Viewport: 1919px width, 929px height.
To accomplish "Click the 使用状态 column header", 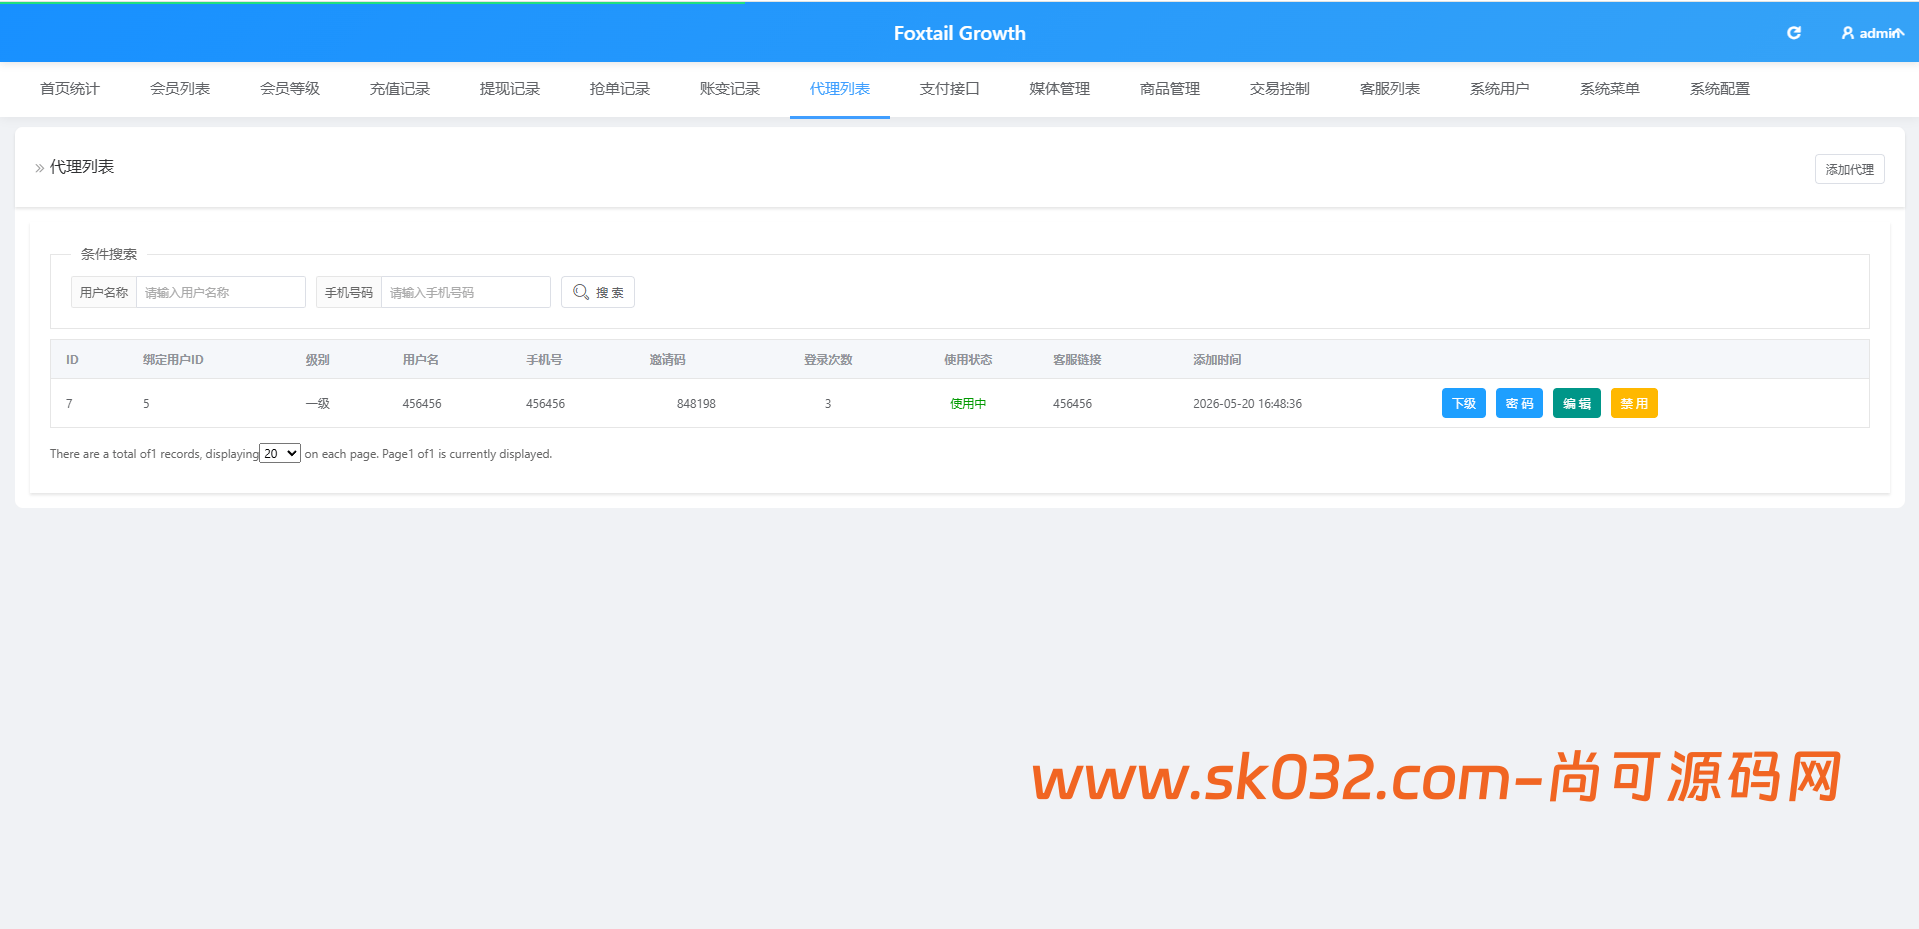I will click(968, 360).
